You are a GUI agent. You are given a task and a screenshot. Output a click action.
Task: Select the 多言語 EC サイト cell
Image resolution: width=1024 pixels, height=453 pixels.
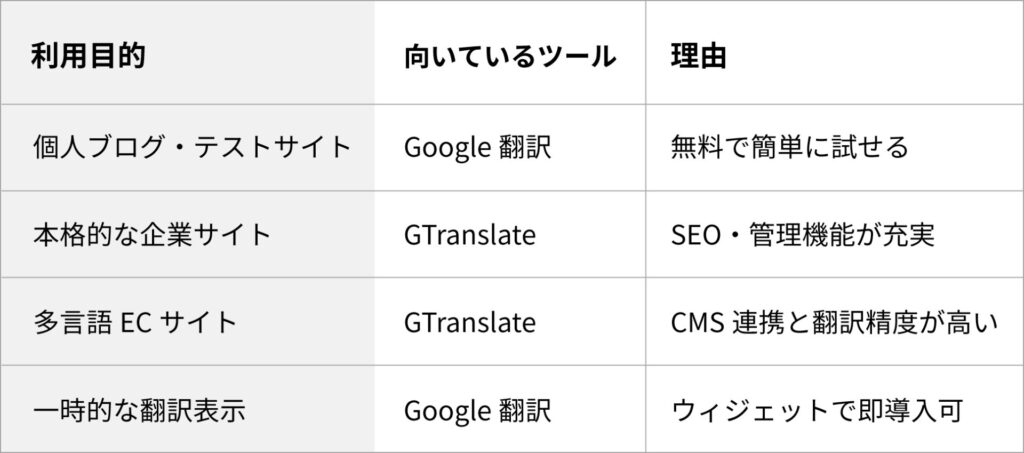(x=135, y=322)
